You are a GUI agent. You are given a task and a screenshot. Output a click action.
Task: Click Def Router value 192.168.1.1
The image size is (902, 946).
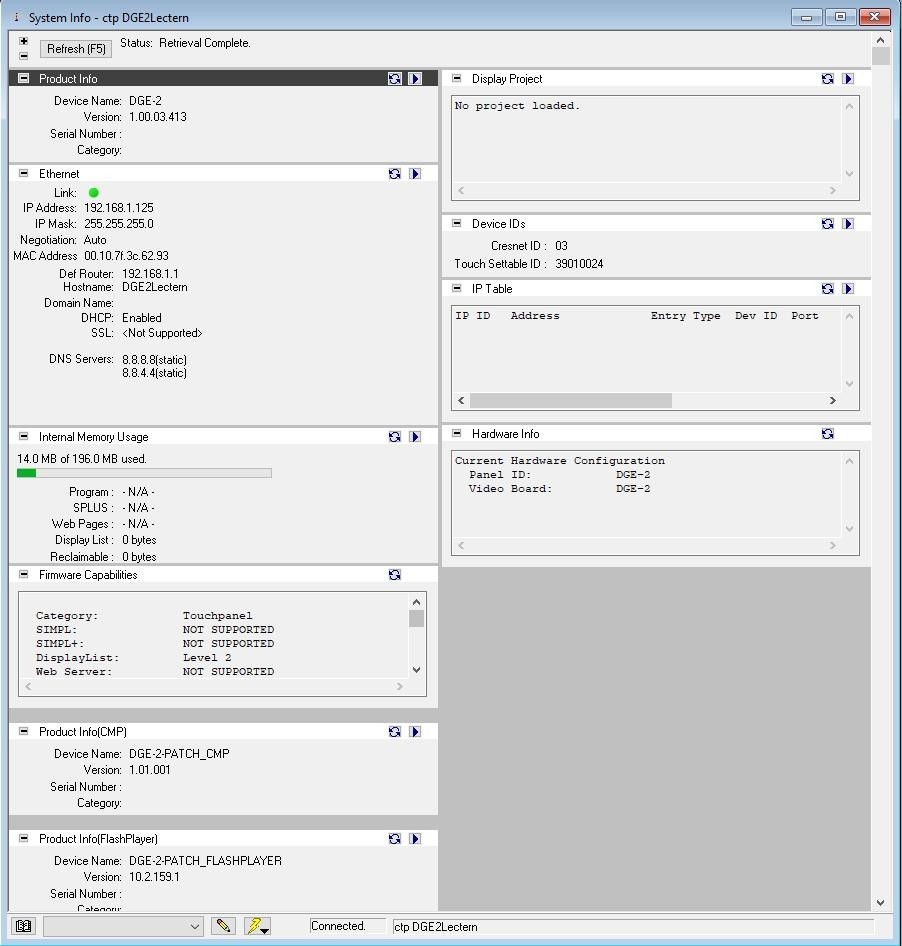tap(150, 274)
